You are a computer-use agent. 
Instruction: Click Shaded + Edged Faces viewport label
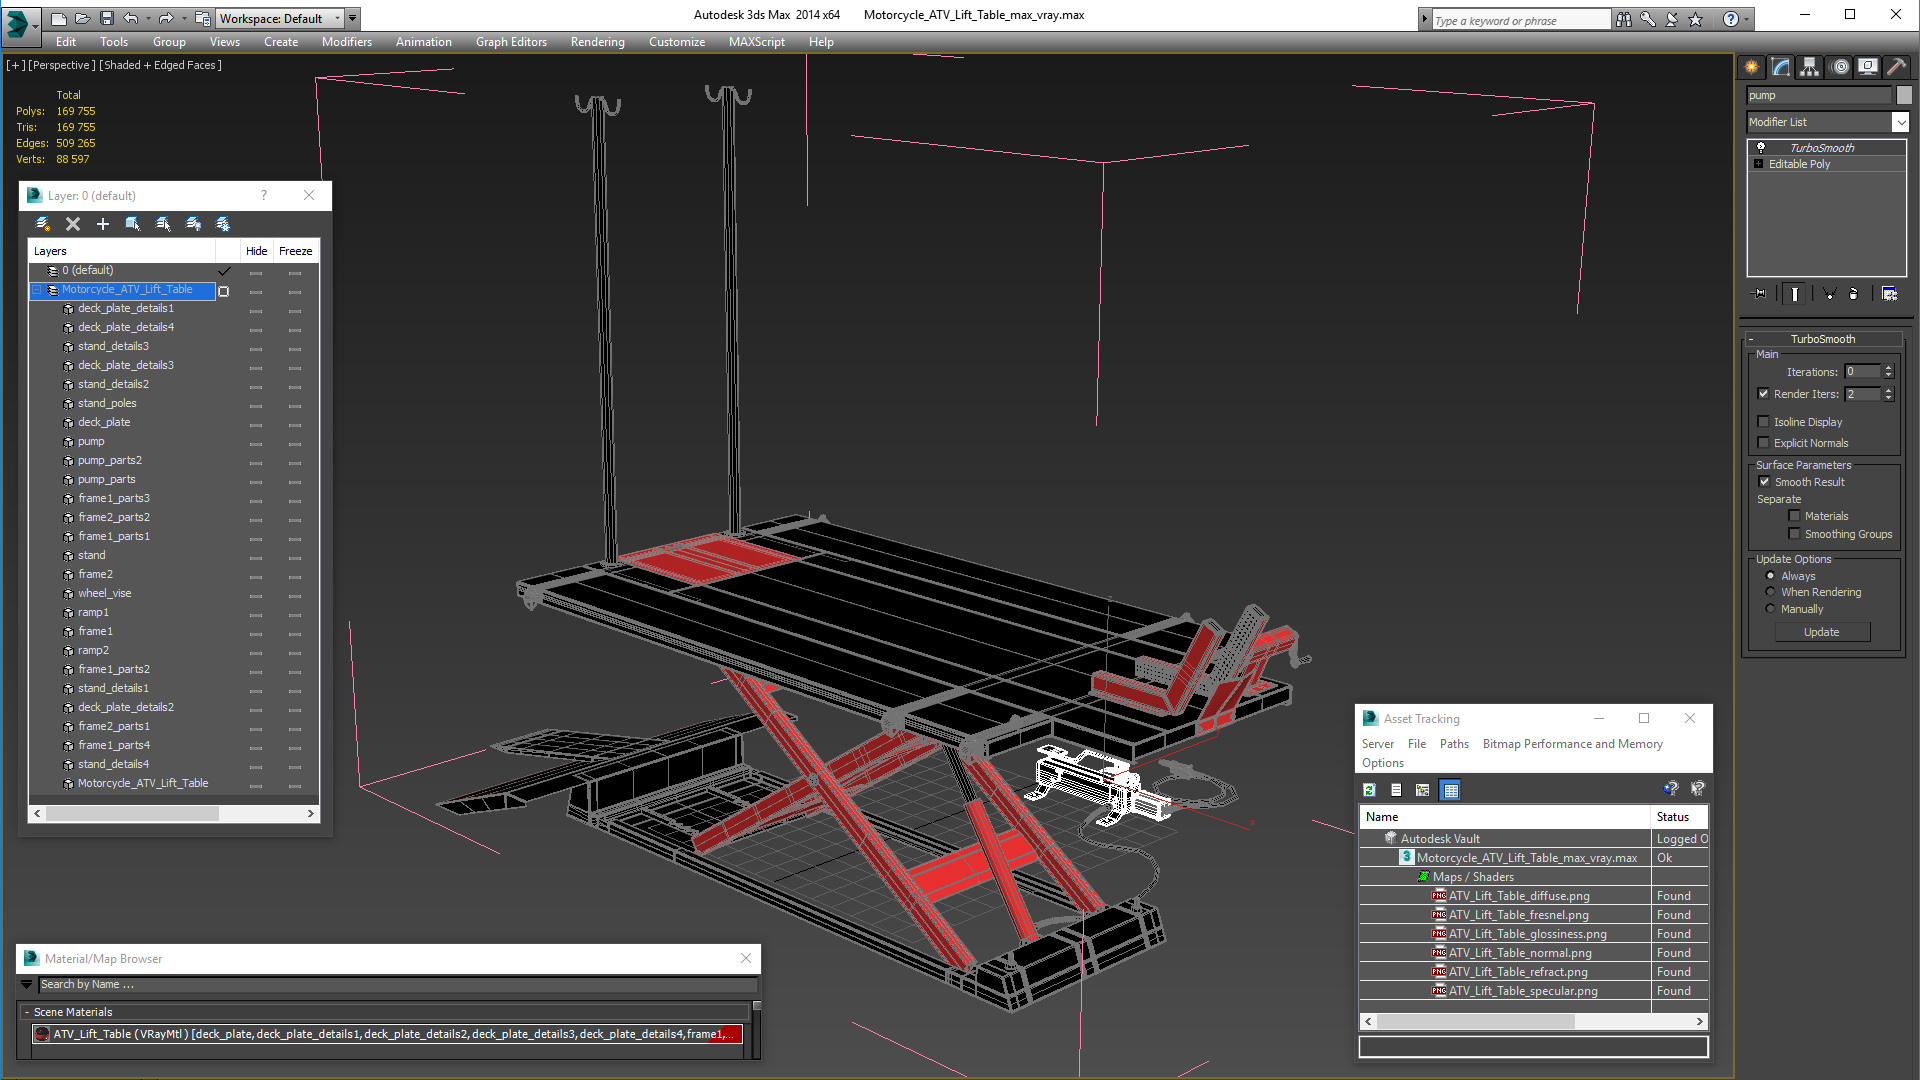(160, 65)
